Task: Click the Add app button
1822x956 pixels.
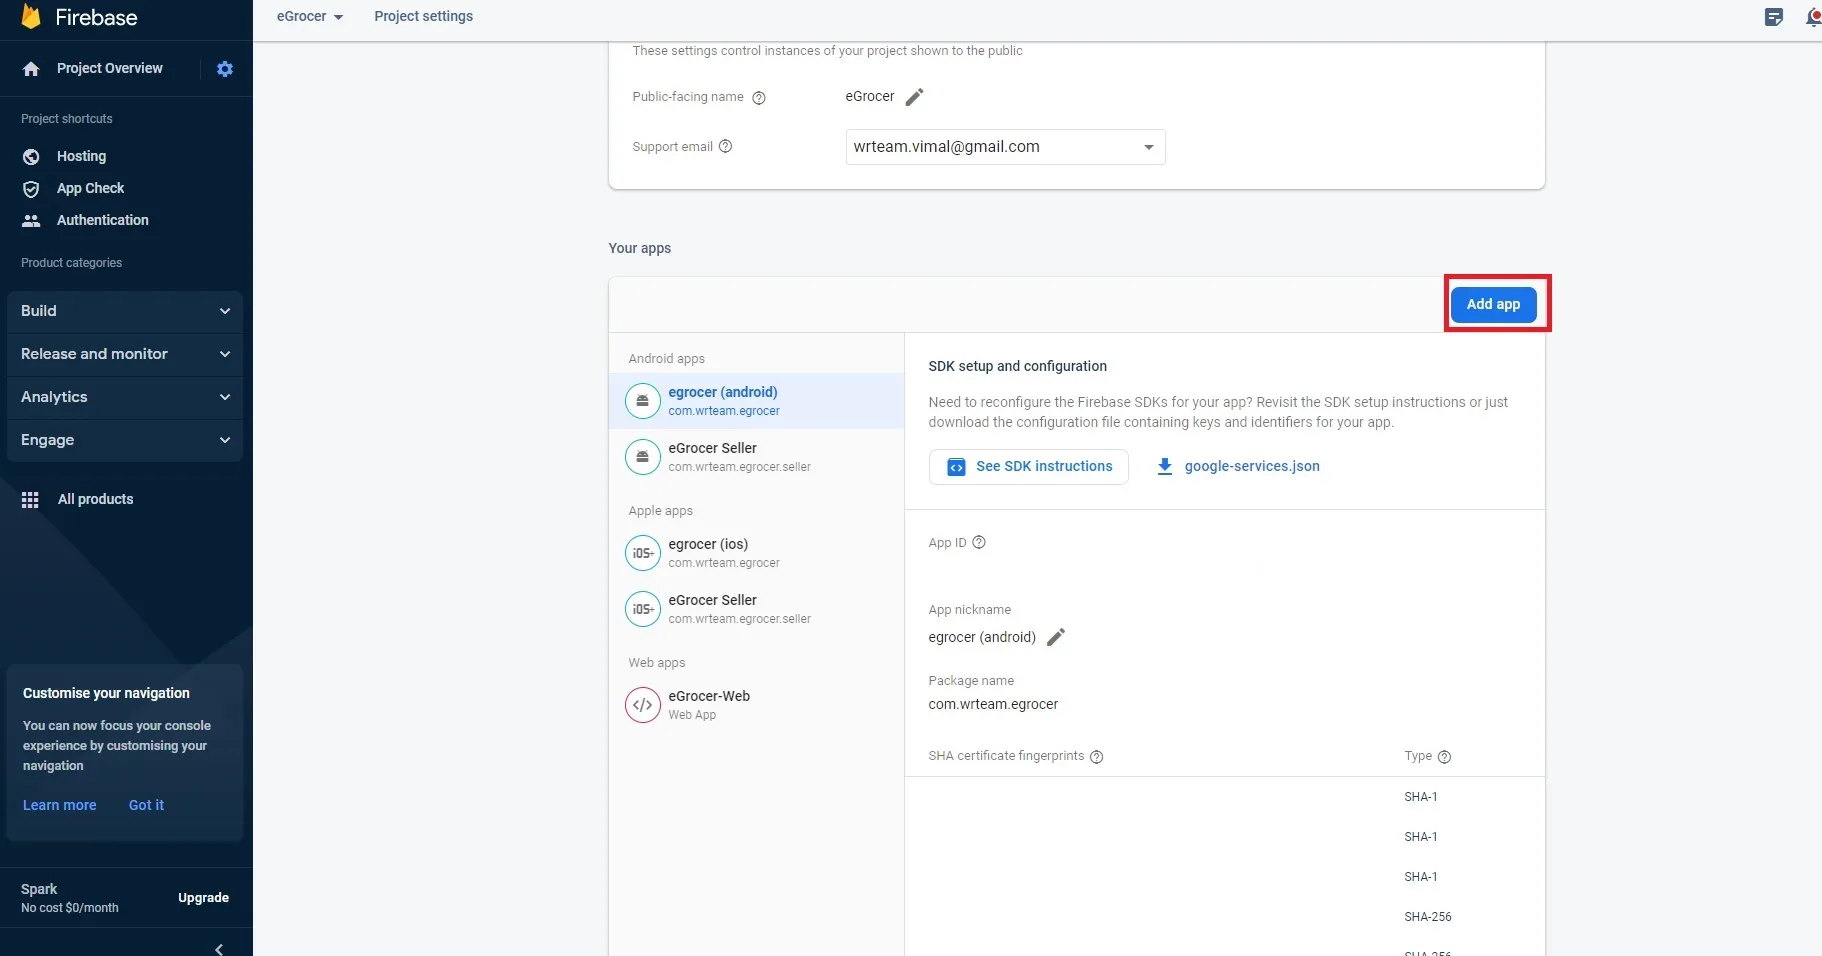Action: tap(1493, 304)
